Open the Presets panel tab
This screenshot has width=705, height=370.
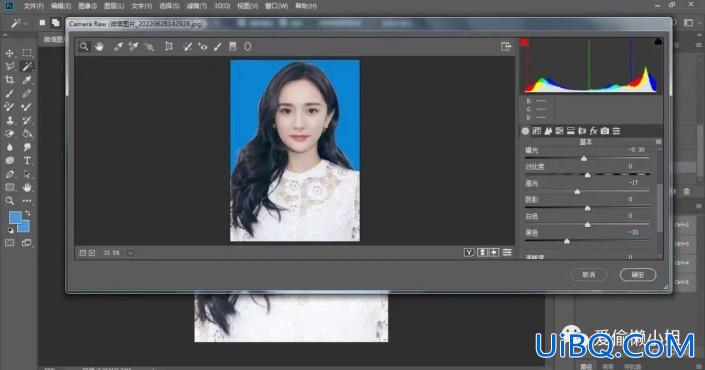coord(616,131)
